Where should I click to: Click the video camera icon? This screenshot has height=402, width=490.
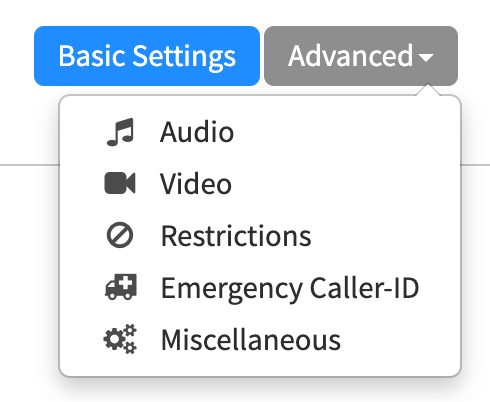[120, 183]
